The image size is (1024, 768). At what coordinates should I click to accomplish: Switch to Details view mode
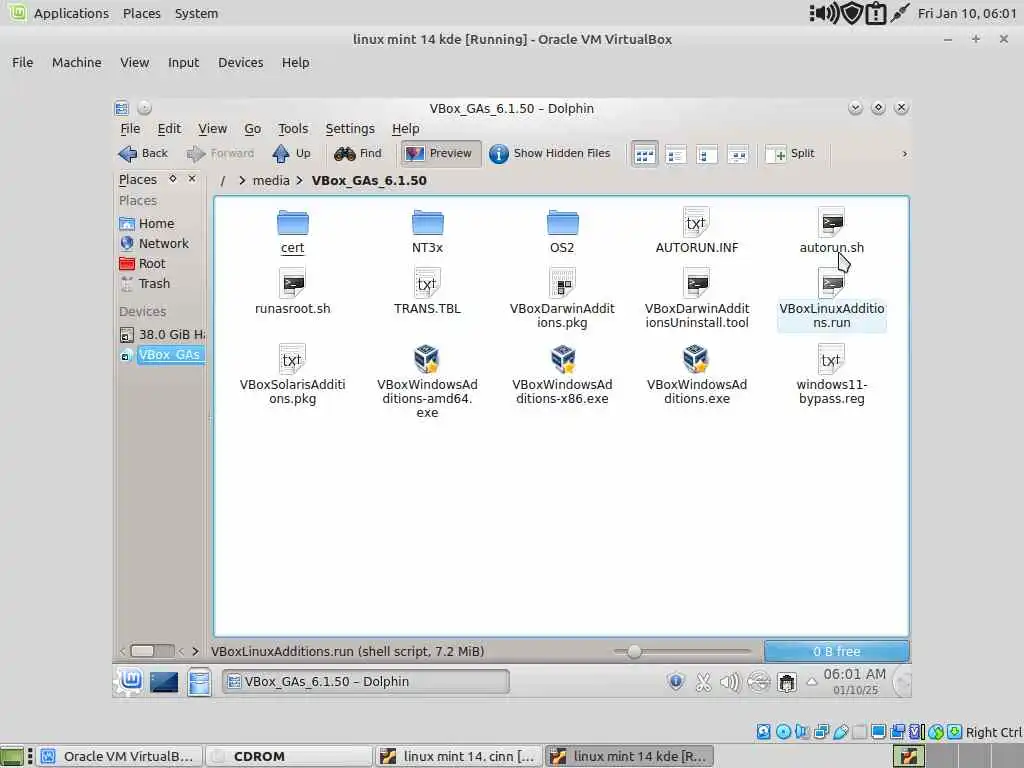point(707,155)
